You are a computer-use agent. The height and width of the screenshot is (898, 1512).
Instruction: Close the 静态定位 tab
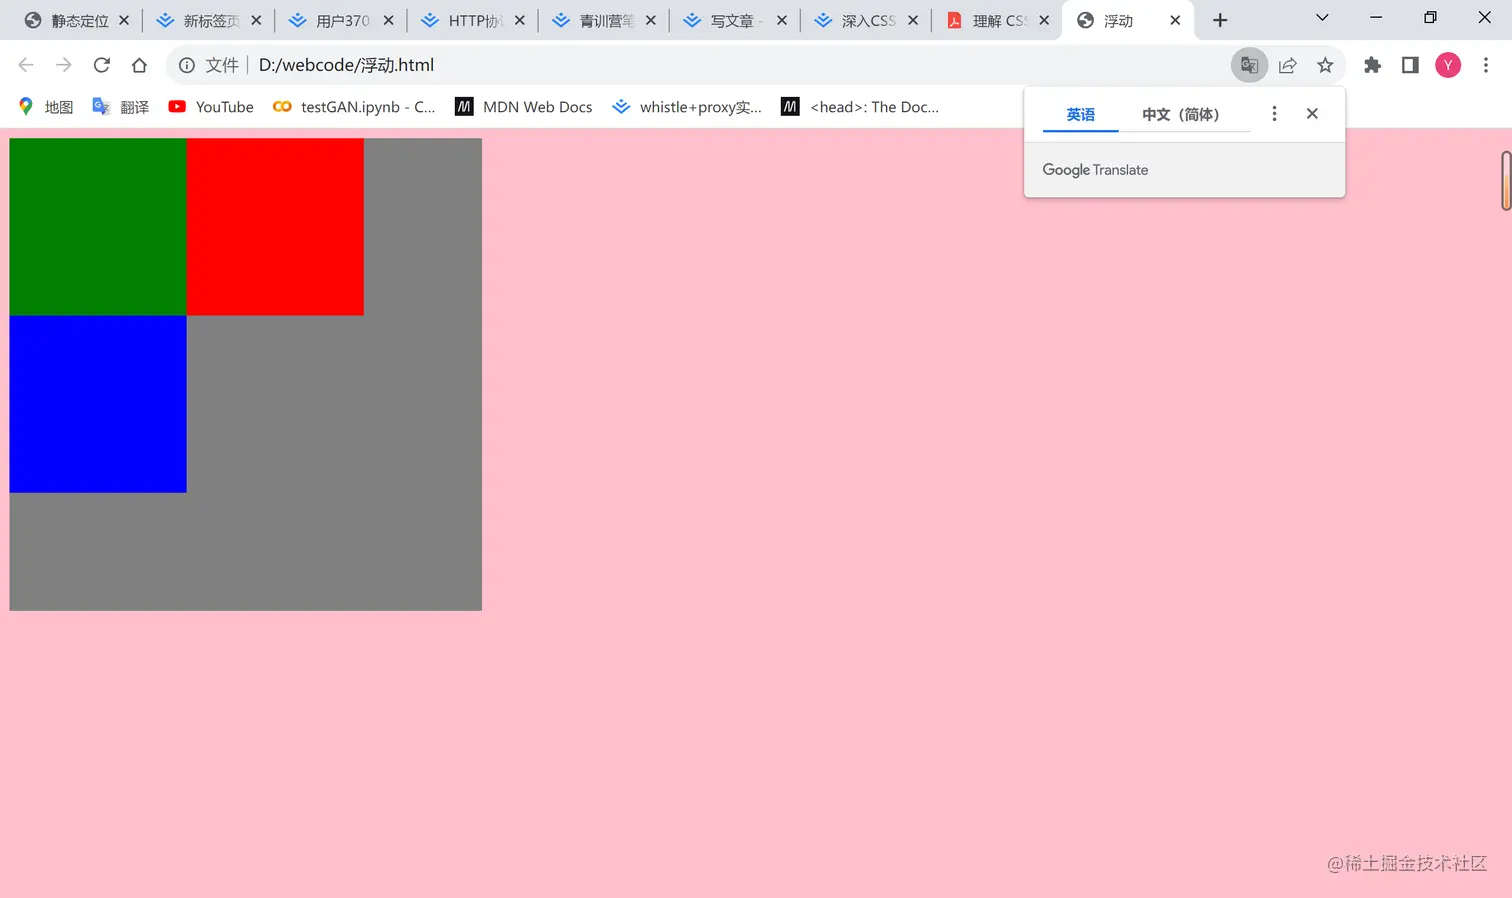point(124,20)
